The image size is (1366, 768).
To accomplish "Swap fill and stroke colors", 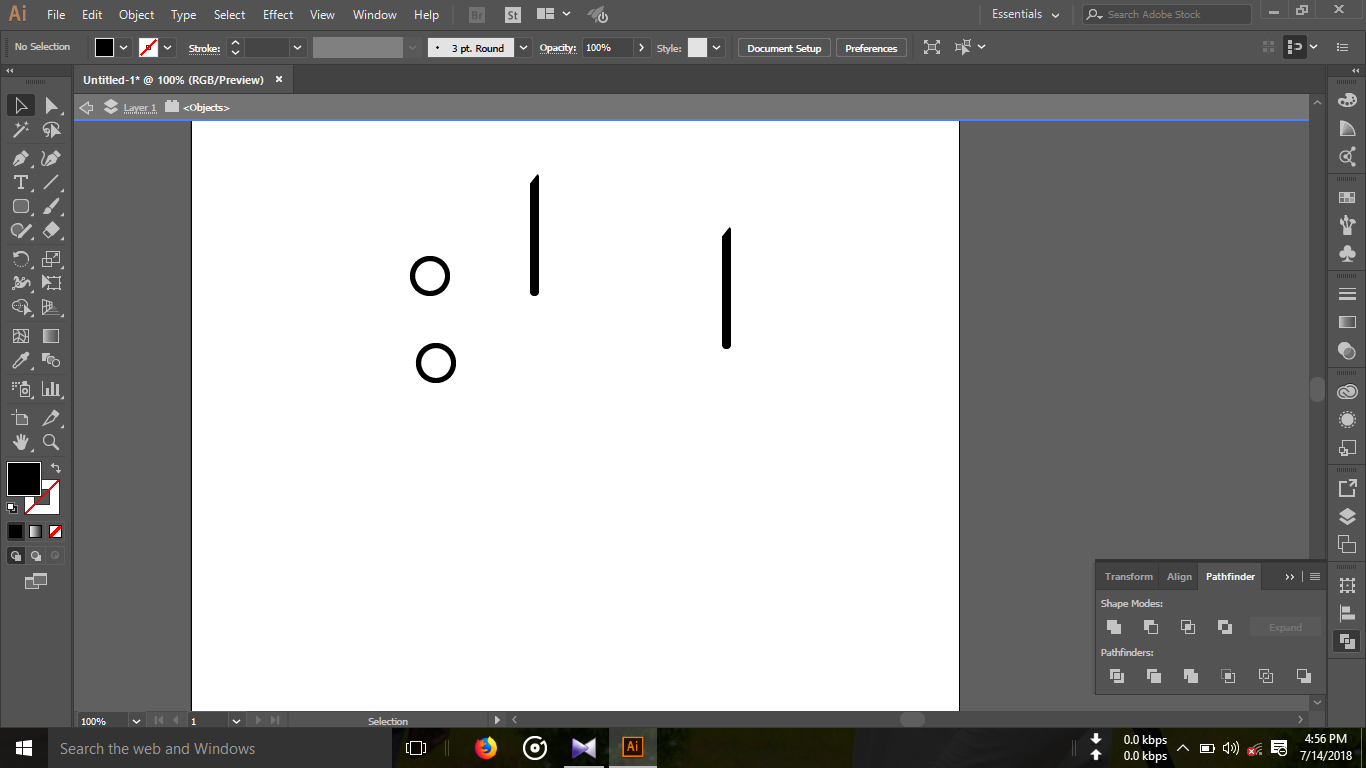I will 57,467.
